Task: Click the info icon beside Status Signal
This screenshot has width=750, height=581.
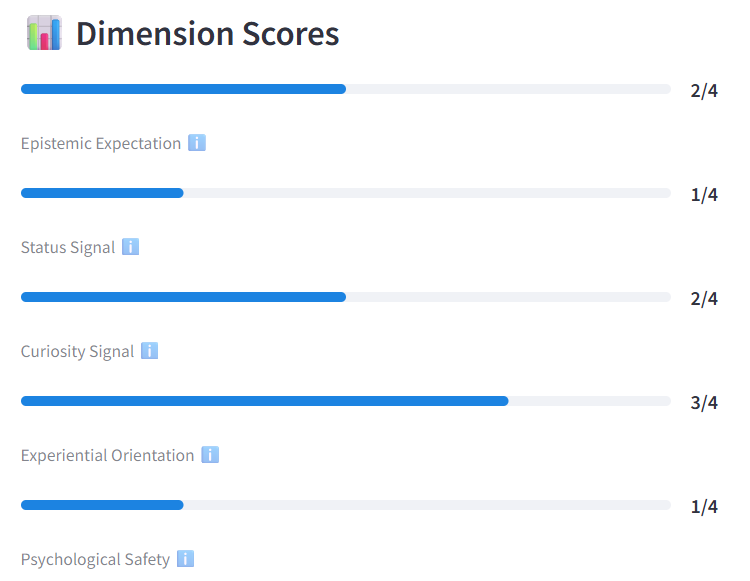Action: point(130,247)
